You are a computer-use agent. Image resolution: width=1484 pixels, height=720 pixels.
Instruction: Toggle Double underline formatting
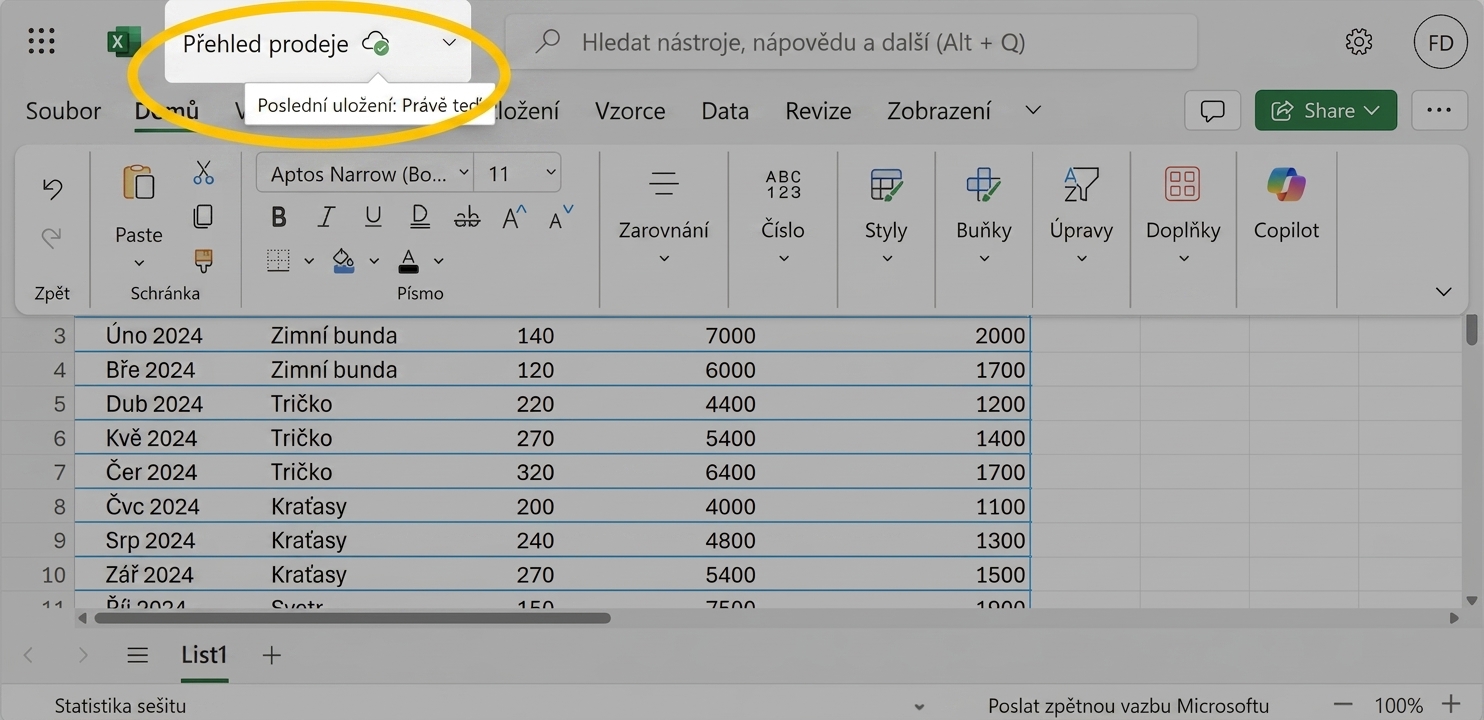pyautogui.click(x=420, y=217)
